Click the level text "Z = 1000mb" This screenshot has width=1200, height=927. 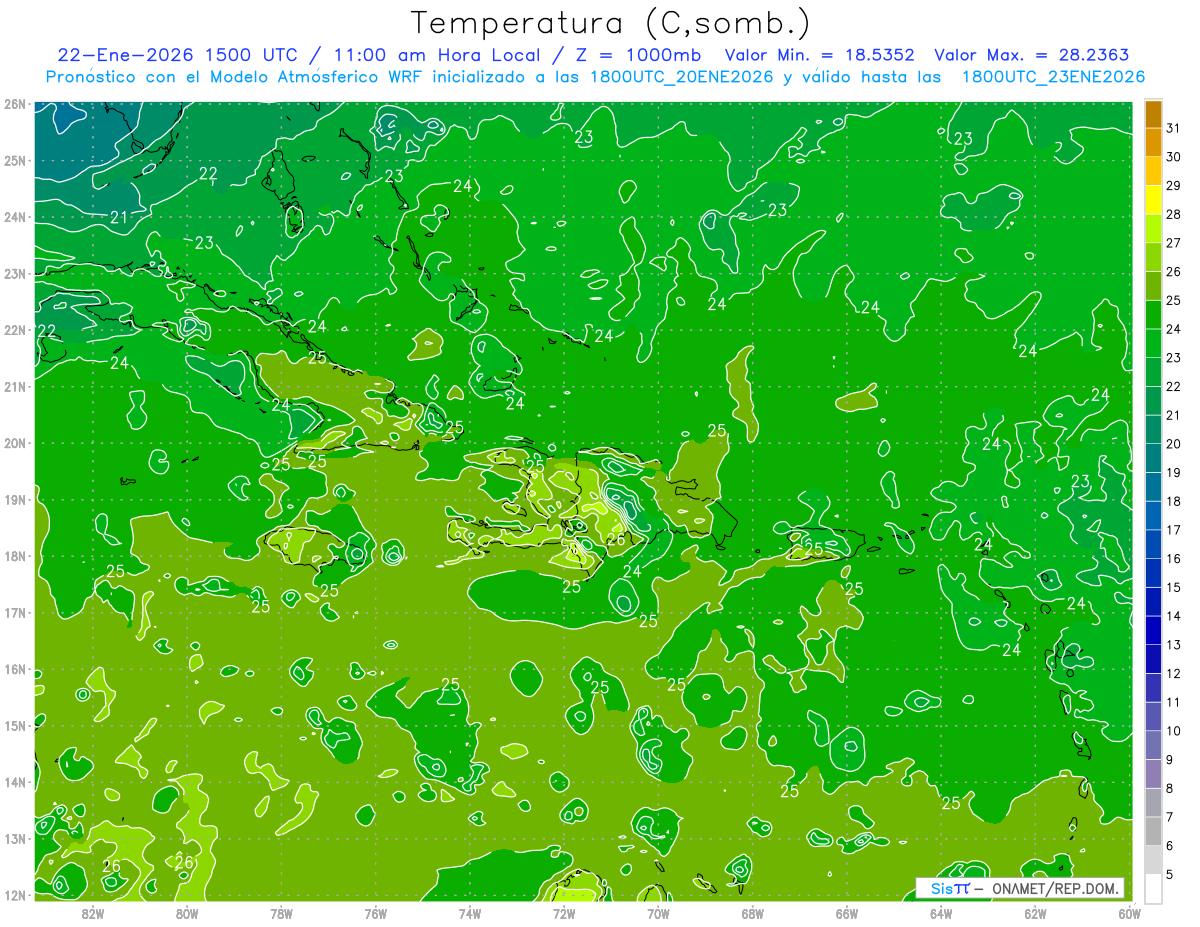(633, 55)
